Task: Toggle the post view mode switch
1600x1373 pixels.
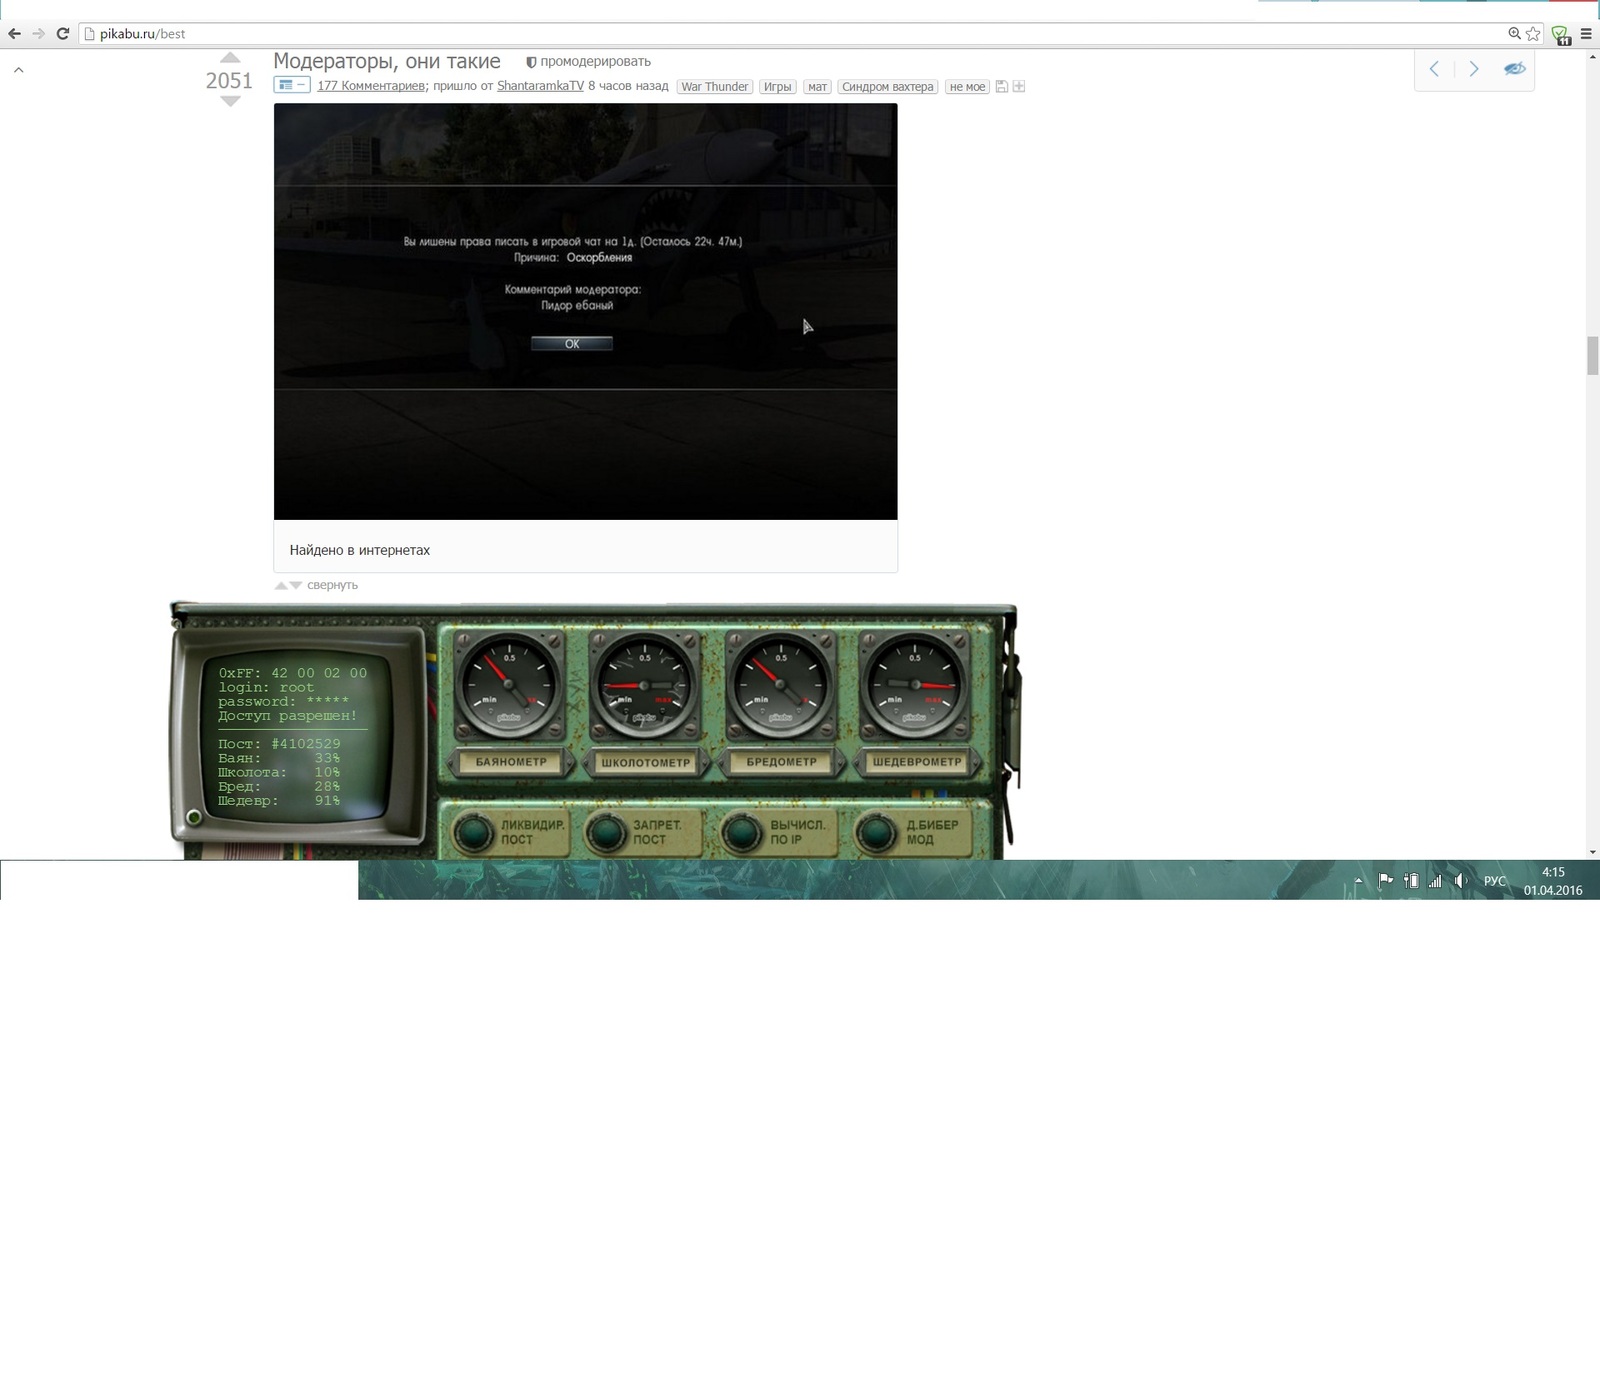Action: point(291,86)
